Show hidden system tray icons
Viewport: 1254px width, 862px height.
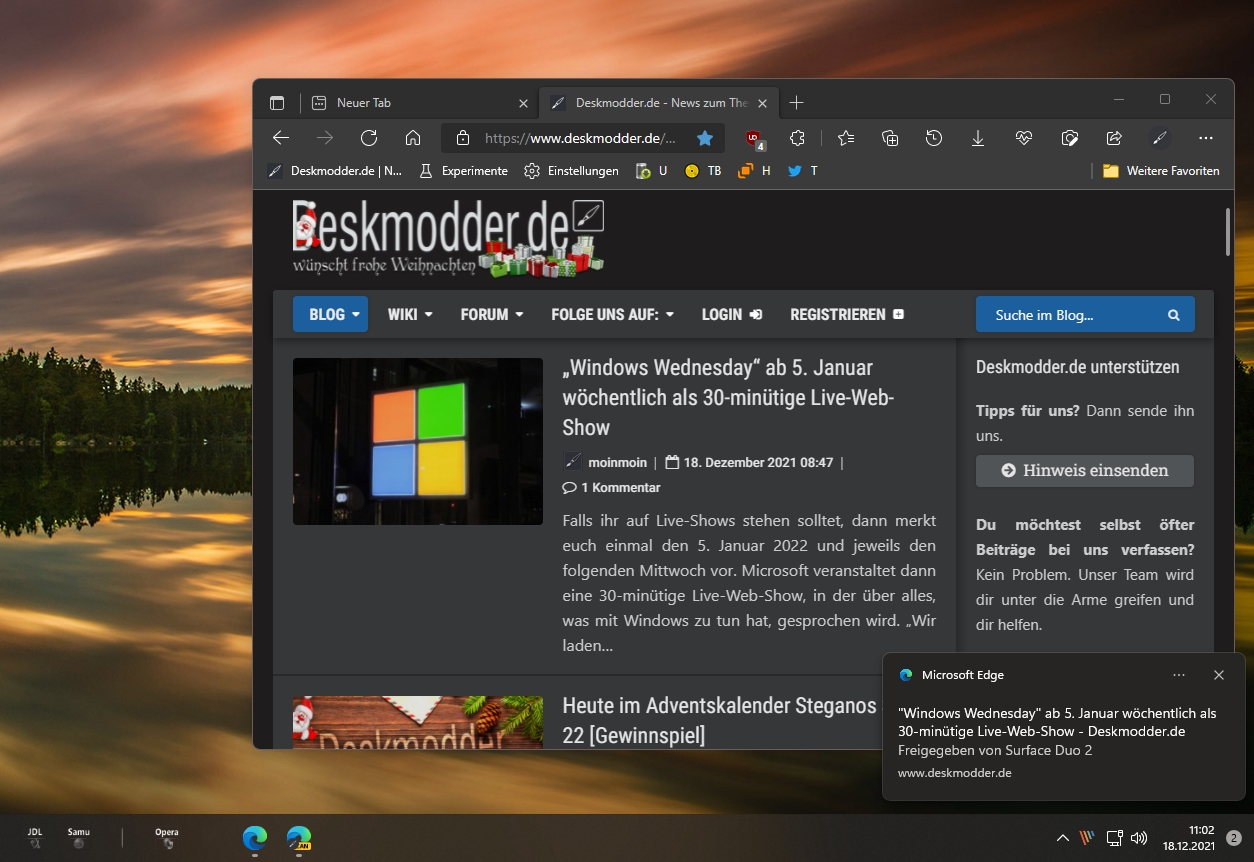pos(1062,837)
